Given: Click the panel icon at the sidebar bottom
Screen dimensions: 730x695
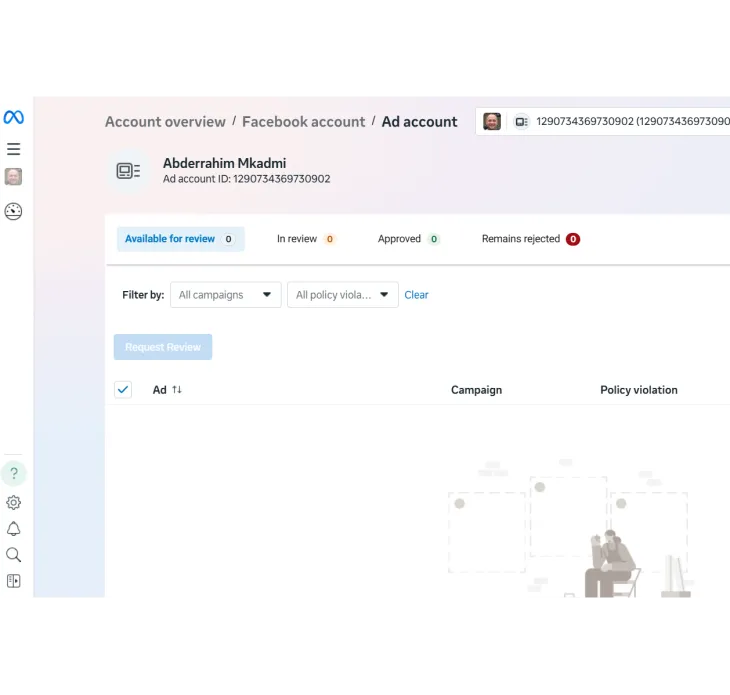Looking at the screenshot, I should [x=13, y=581].
